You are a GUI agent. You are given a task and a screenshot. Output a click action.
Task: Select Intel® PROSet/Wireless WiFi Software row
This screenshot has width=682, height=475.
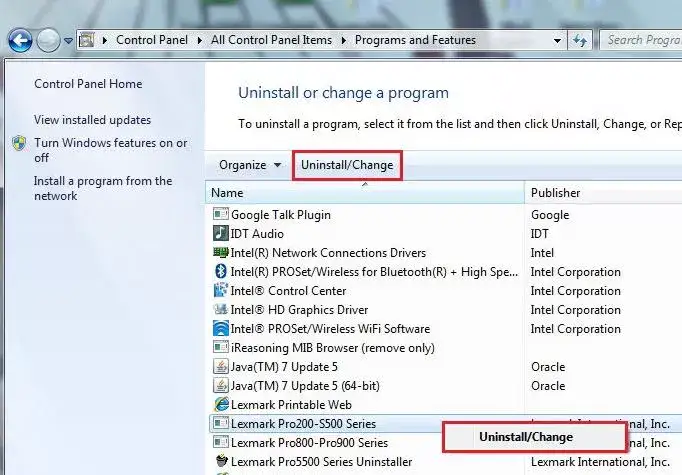click(x=330, y=329)
